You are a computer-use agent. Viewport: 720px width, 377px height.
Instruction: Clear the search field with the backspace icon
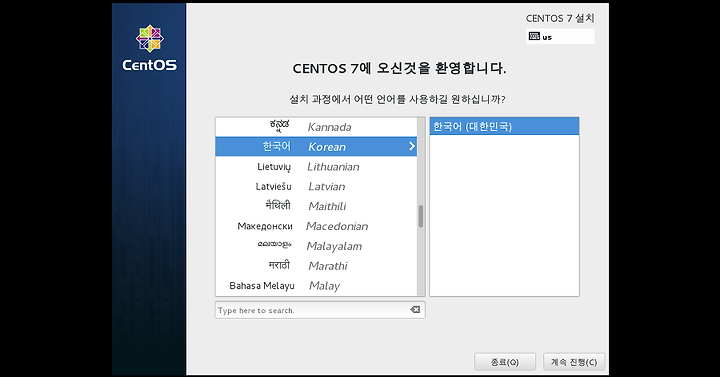(x=415, y=310)
